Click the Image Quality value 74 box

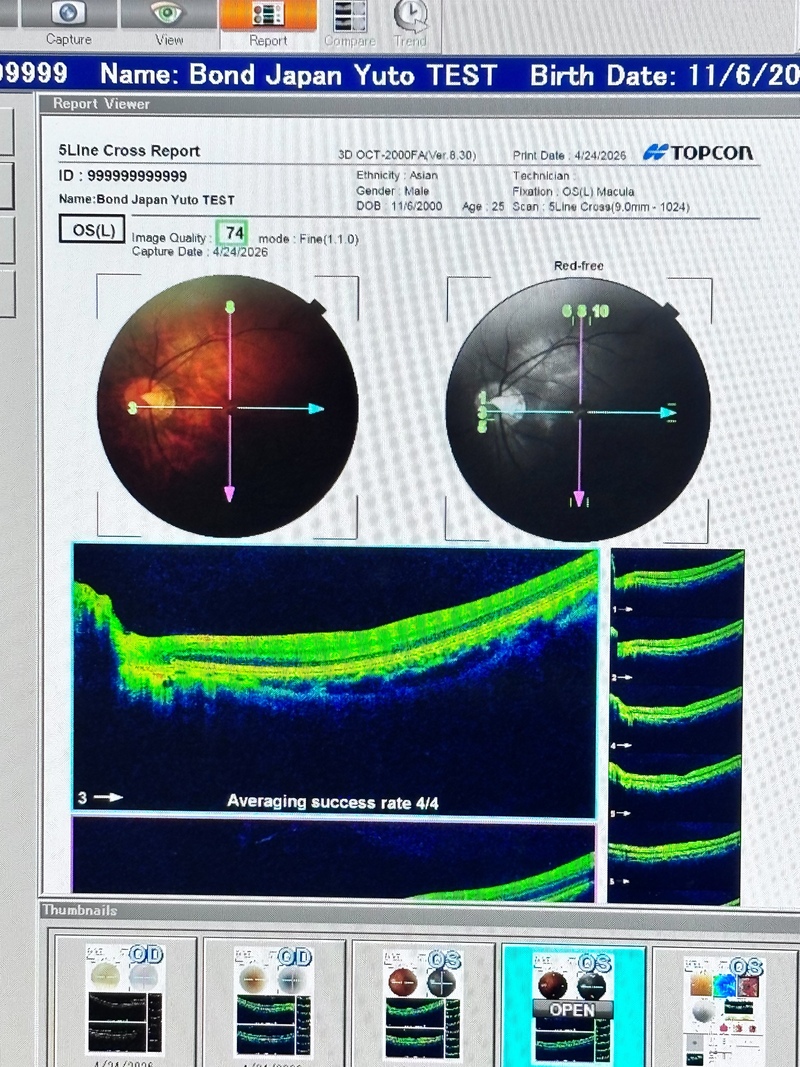pyautogui.click(x=236, y=233)
